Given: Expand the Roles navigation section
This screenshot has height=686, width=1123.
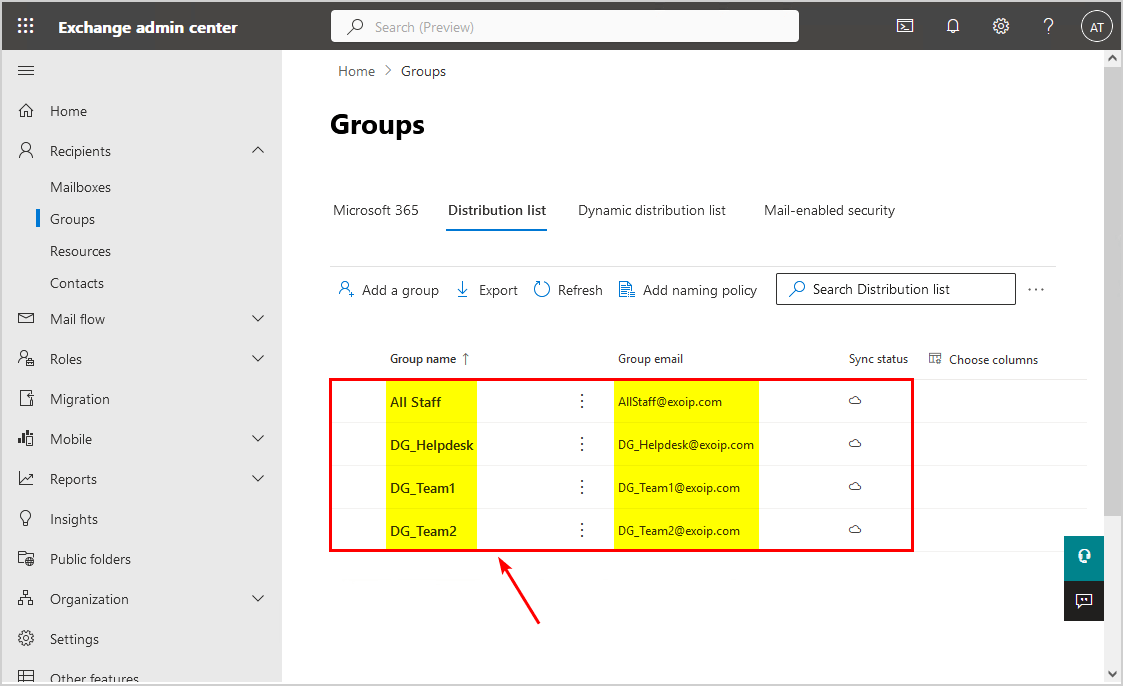Looking at the screenshot, I should click(258, 359).
